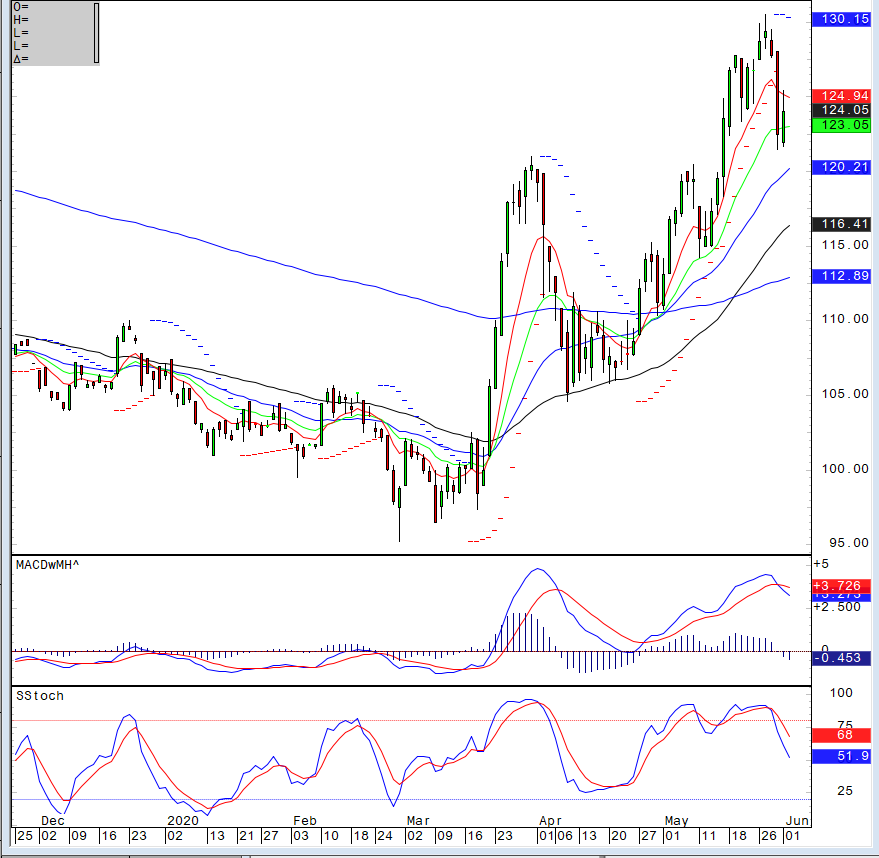Click the 100 stochastic scale label
The height and width of the screenshot is (858, 879).
(x=841, y=693)
